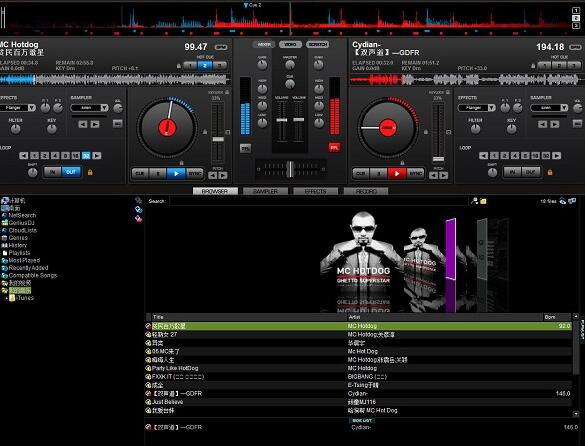Open the NetSearch folder
Screen dimensions: 585x446
tap(19, 215)
